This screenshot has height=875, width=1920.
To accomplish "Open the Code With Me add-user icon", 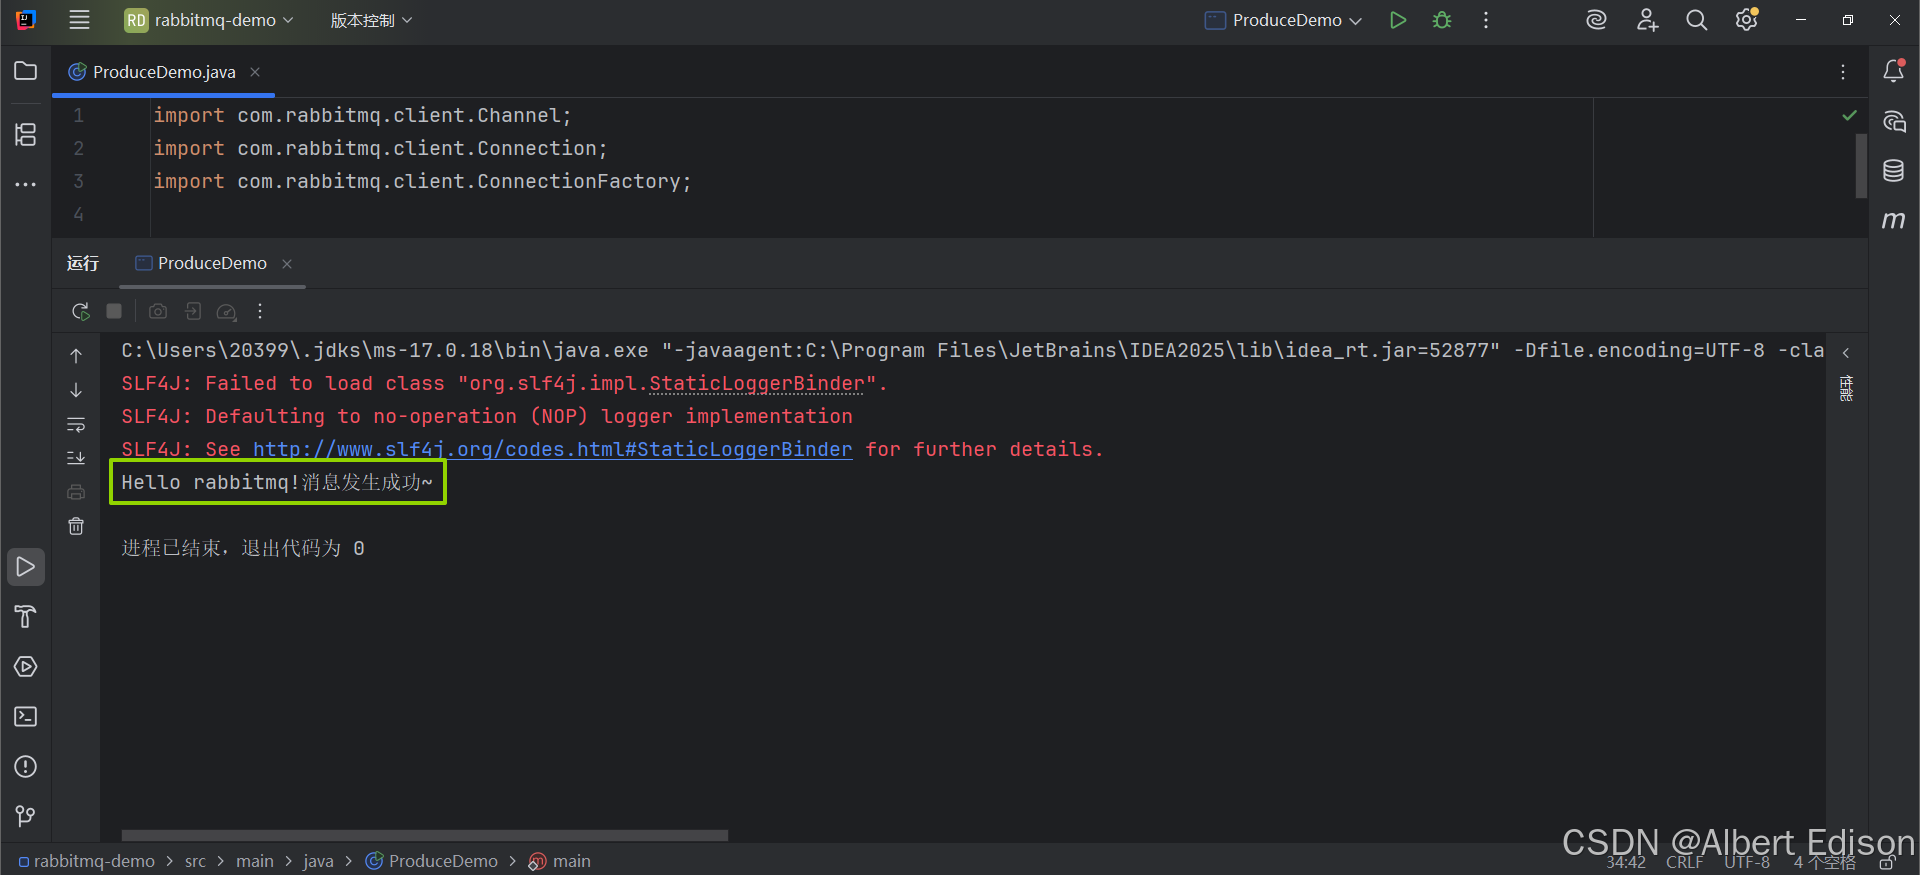I will click(1647, 20).
